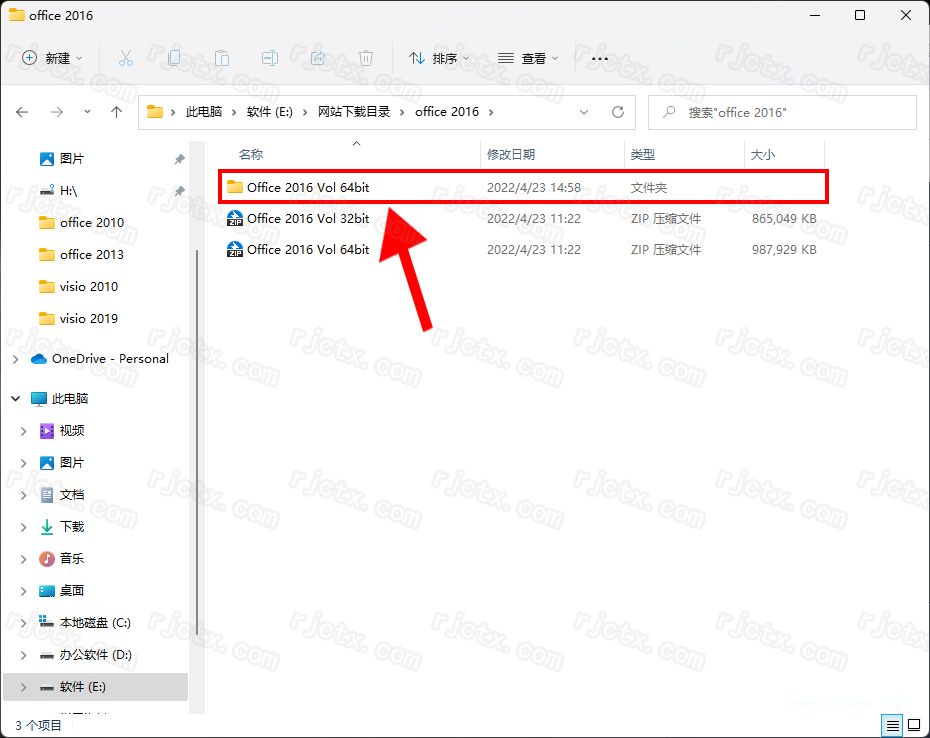Screen dimensions: 930x738
Task: Click the Share icon in the toolbar
Action: [317, 58]
